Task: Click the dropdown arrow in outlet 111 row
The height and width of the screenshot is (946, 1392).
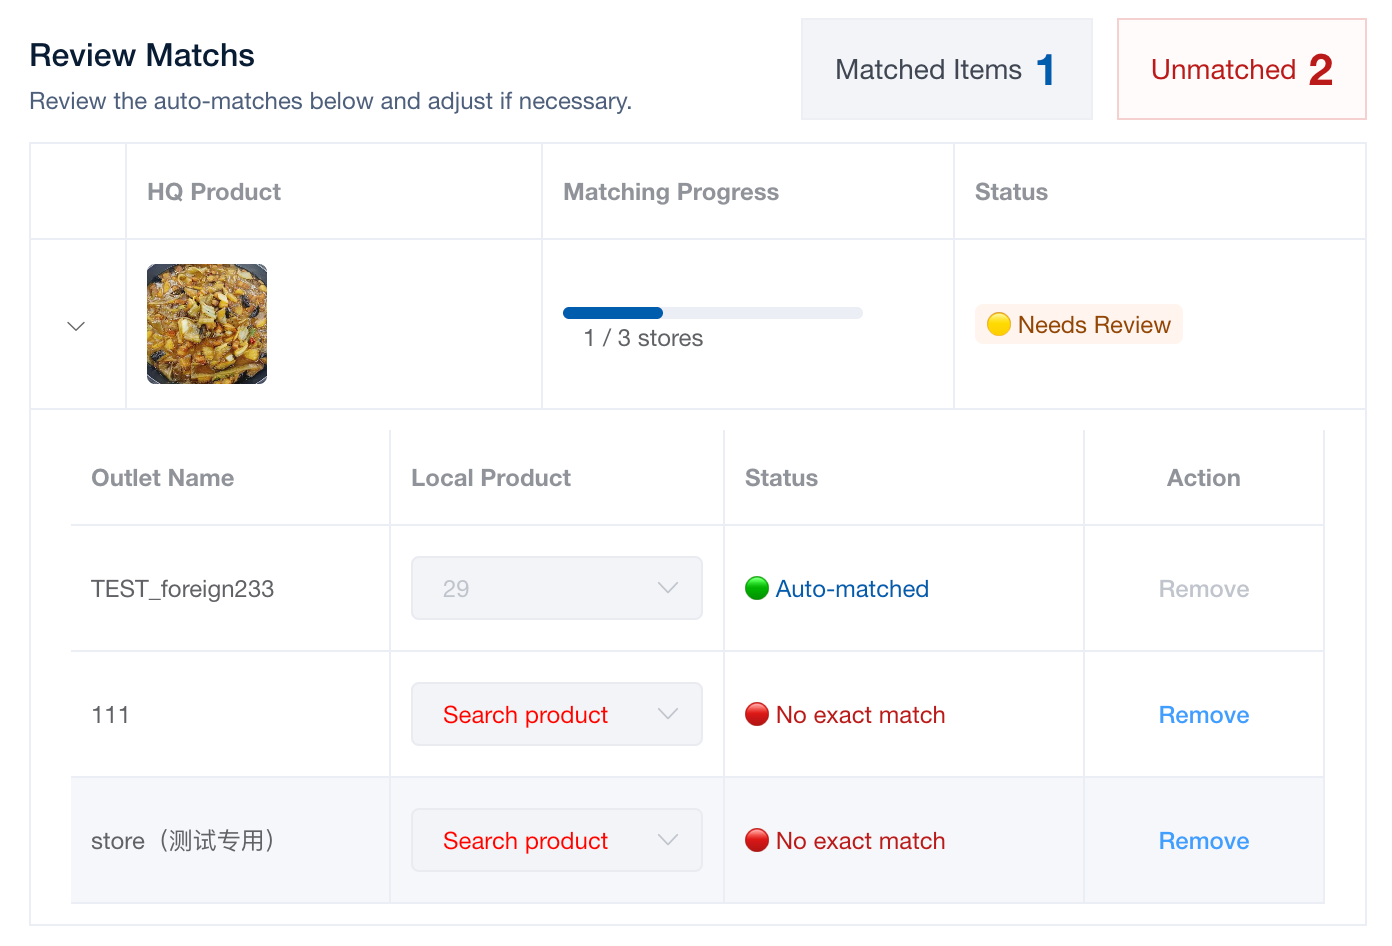Action: 668,714
